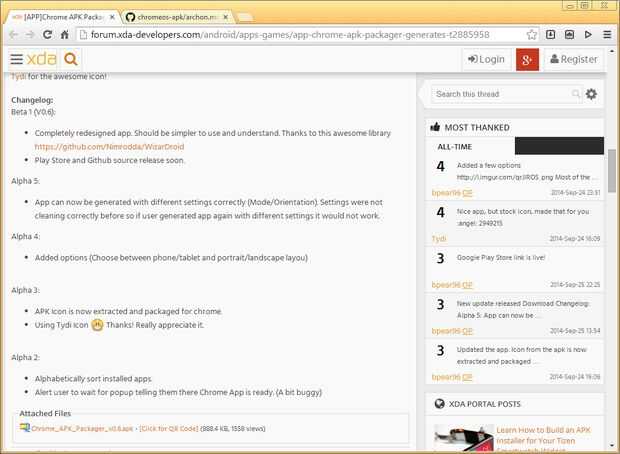Image resolution: width=620 pixels, height=454 pixels.
Task: Click the XDA portal post thumbnail
Action: pyautogui.click(x=464, y=438)
